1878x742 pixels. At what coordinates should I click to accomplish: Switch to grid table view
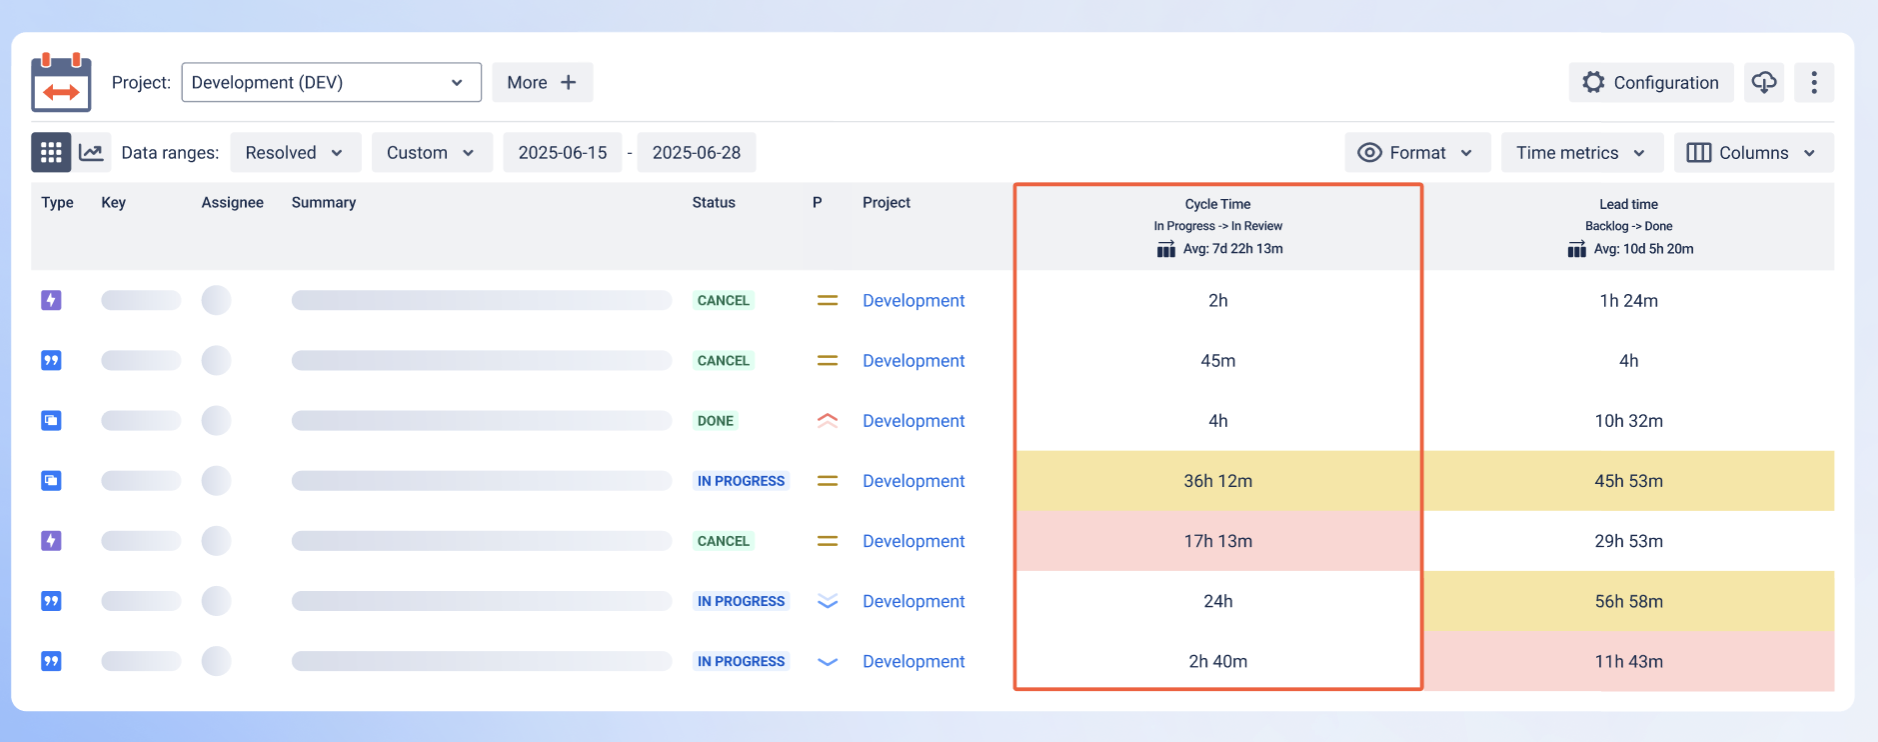[x=51, y=152]
